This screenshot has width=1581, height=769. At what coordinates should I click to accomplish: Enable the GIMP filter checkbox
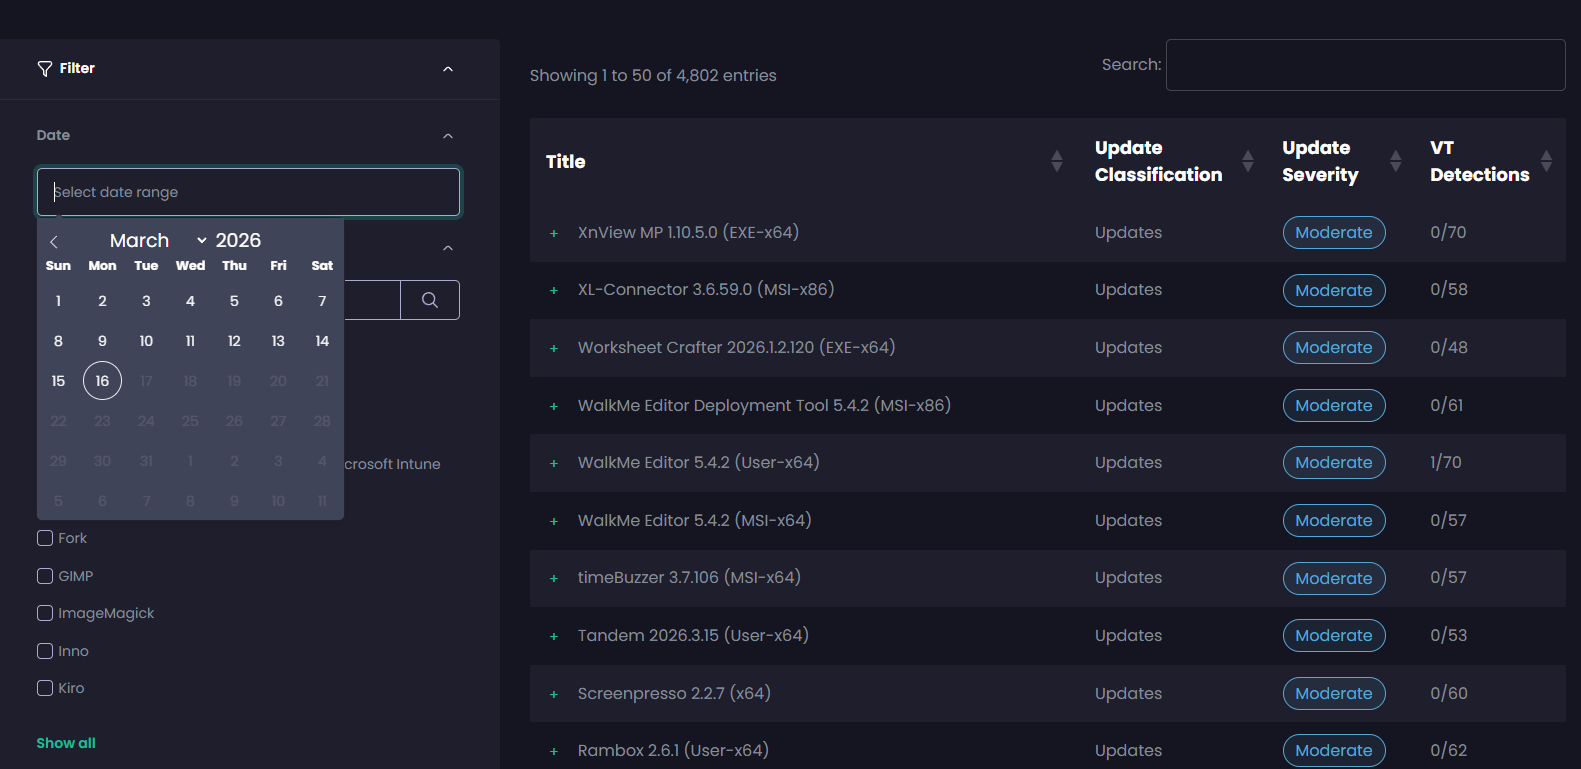(x=45, y=576)
